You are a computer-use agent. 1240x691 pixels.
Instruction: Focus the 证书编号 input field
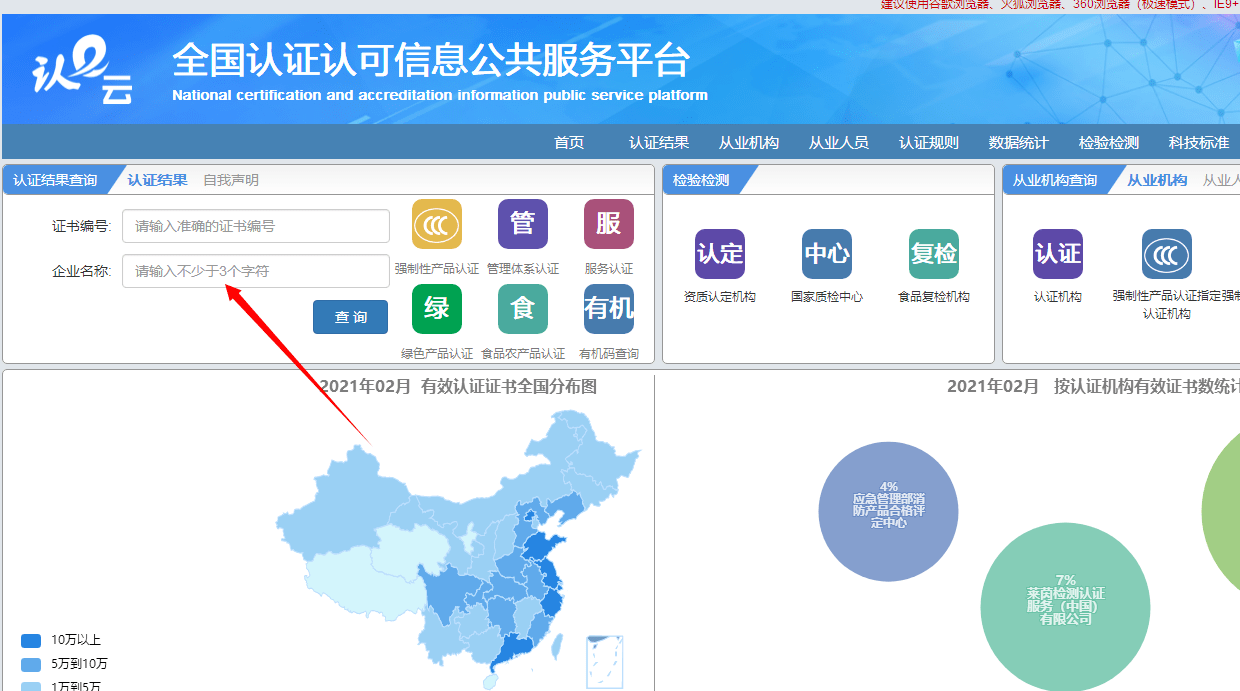point(256,226)
